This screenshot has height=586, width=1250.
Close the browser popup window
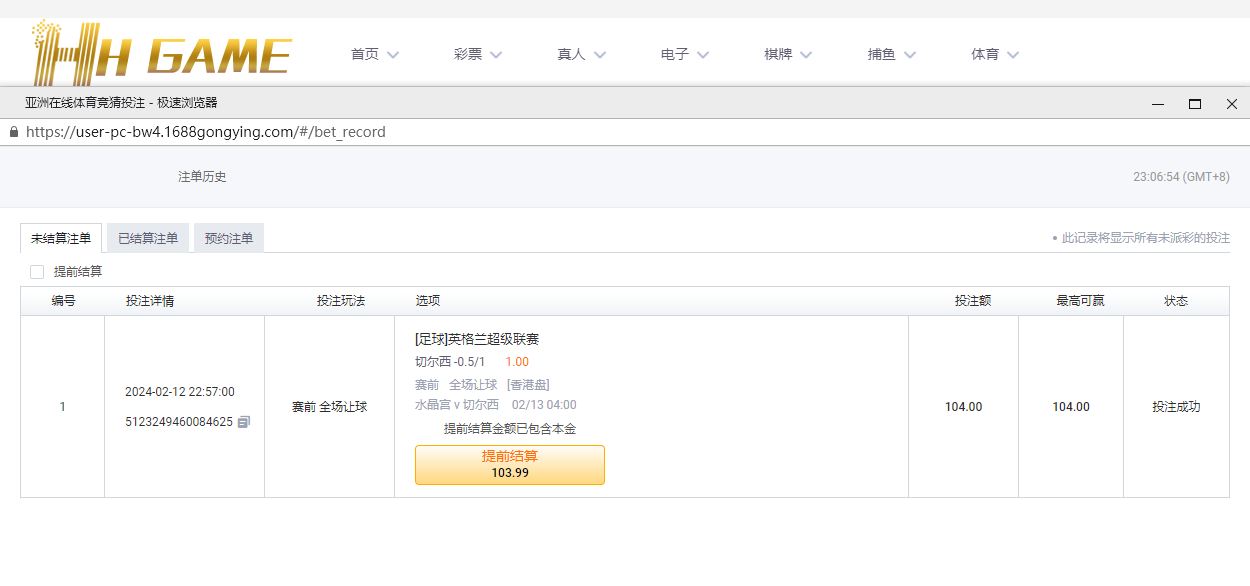coord(1232,104)
